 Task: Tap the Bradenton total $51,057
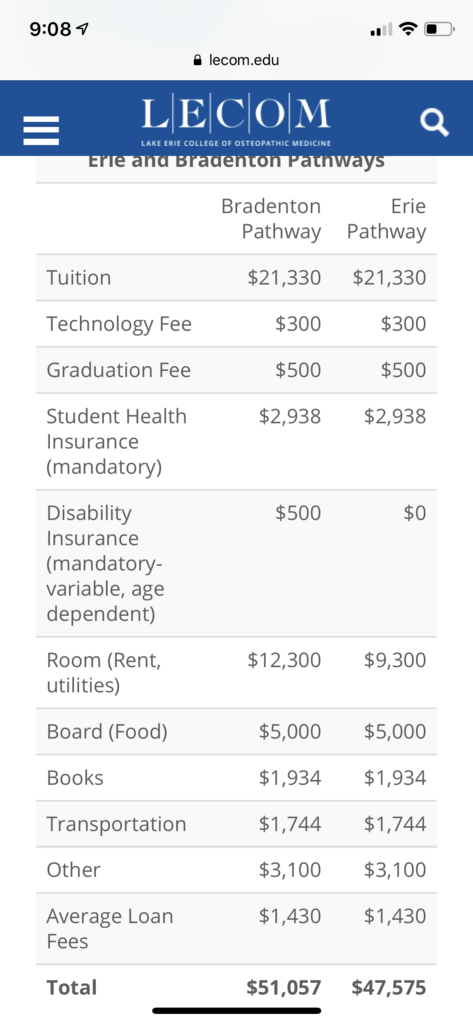tap(284, 987)
